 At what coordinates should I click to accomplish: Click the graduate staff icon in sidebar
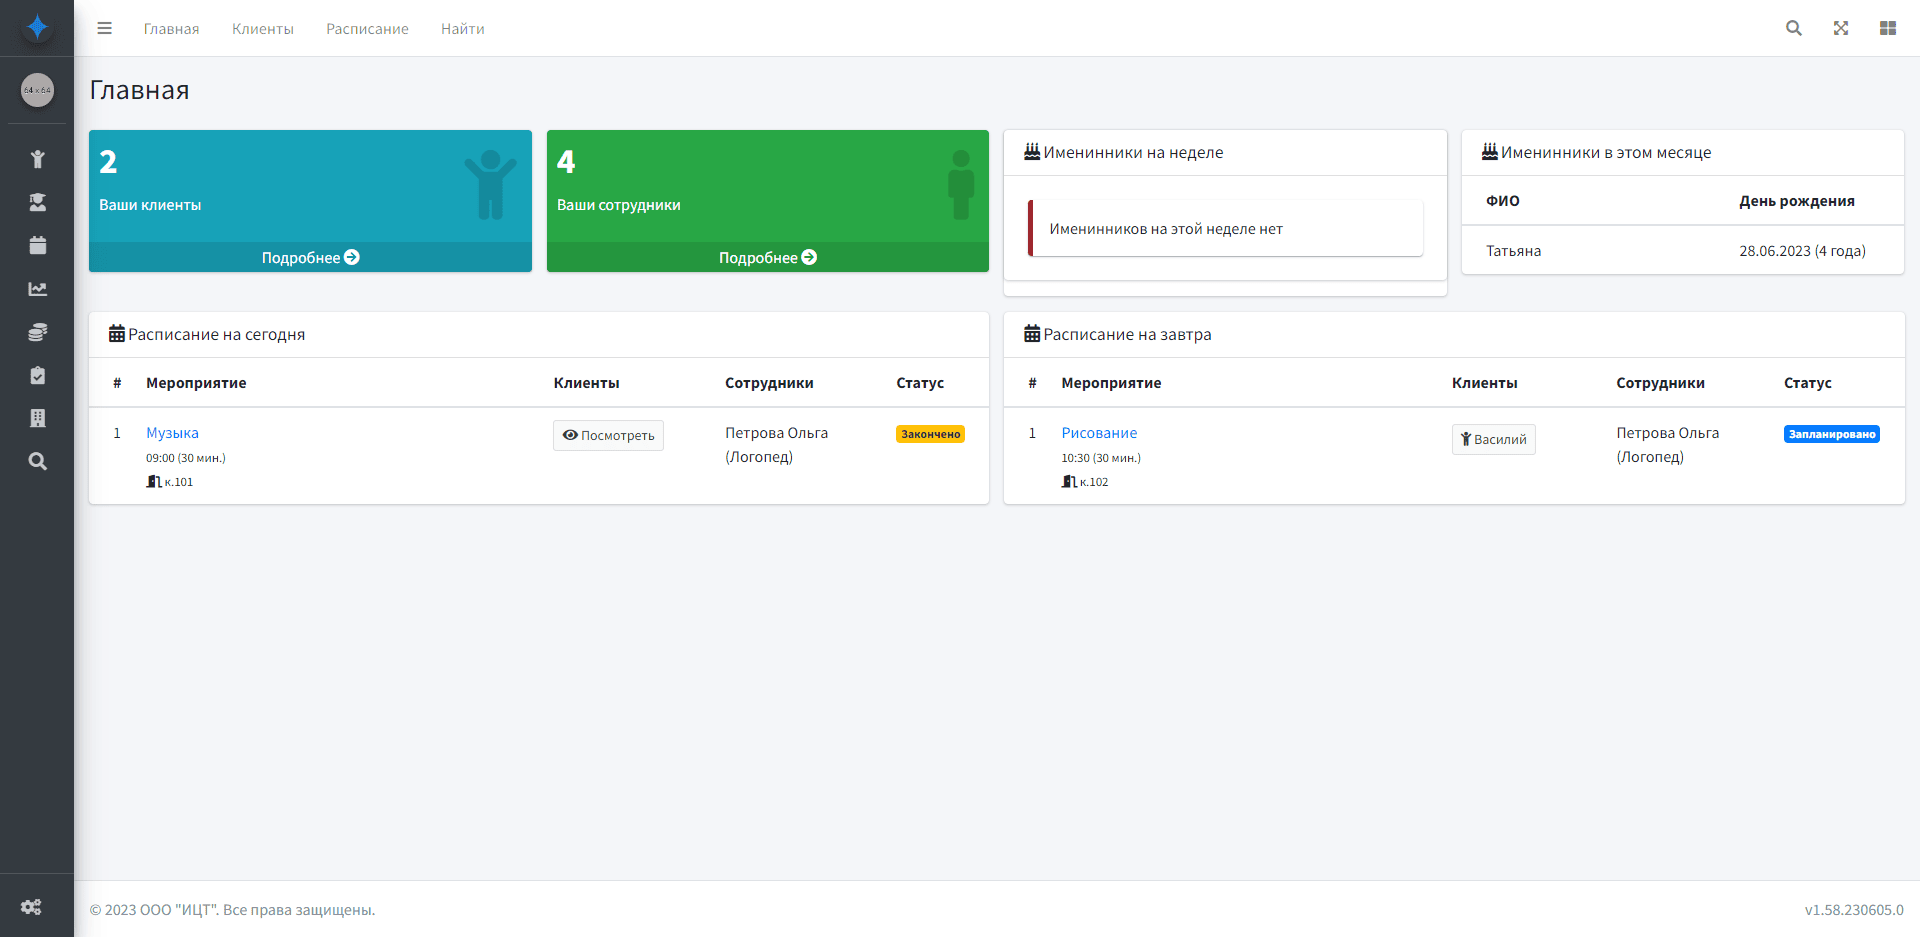[37, 202]
